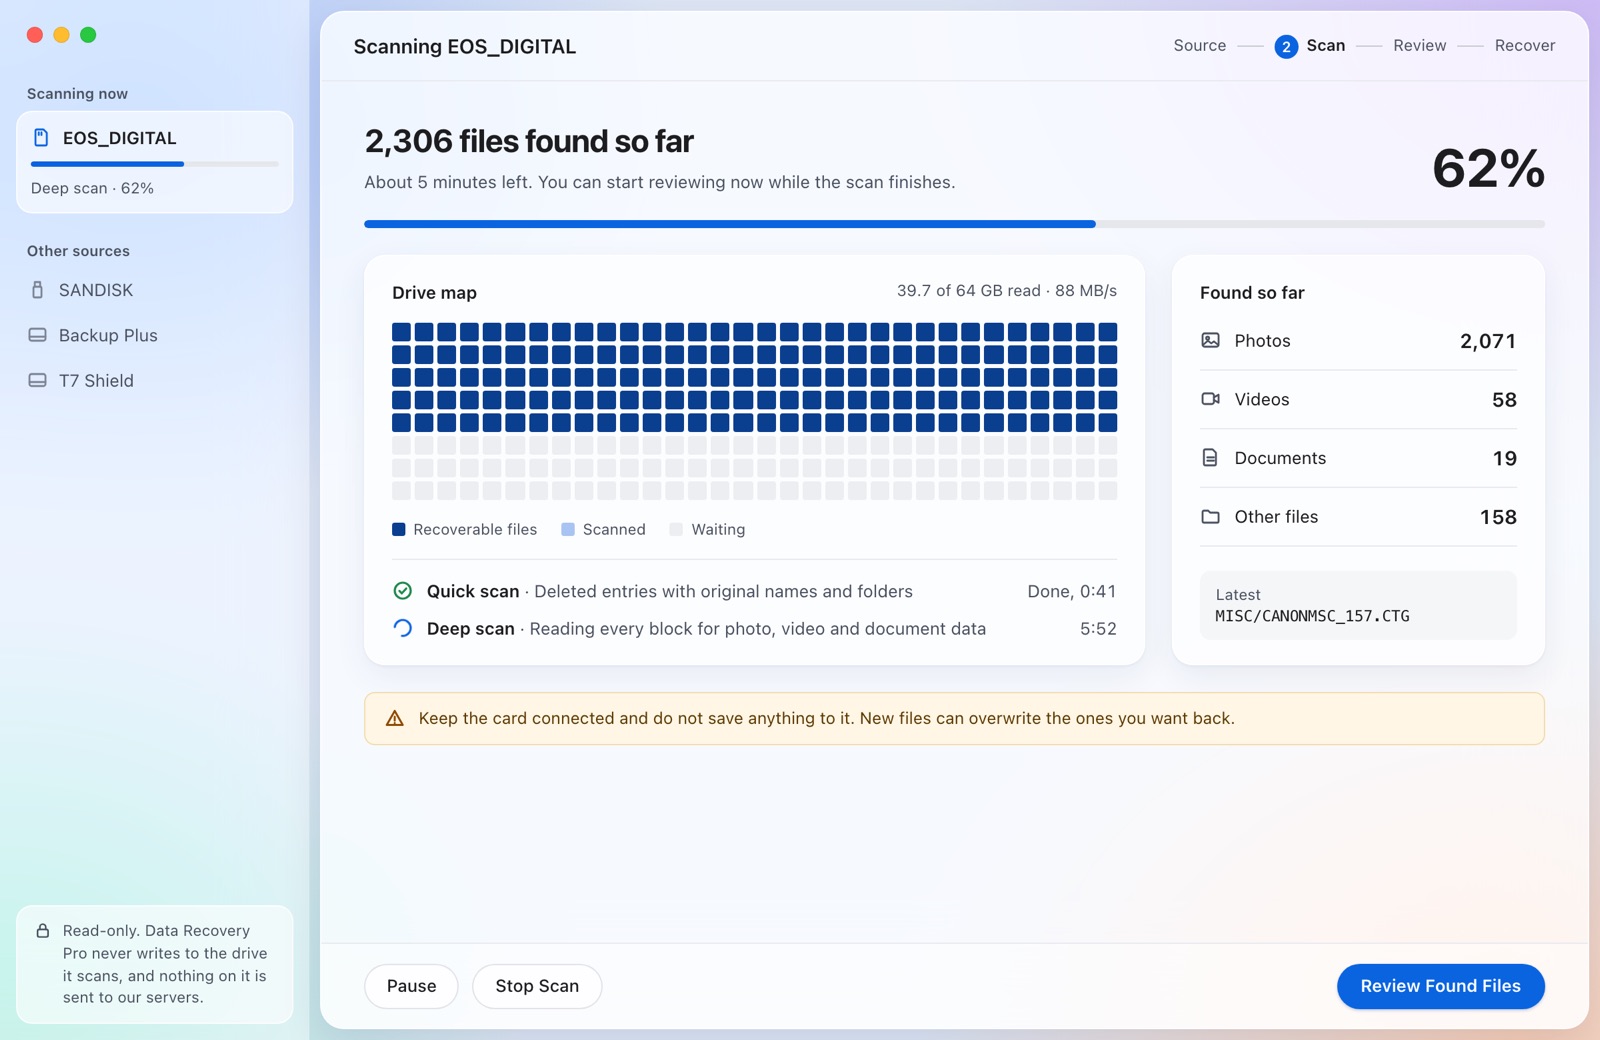1600x1040 pixels.
Task: Click the Documents file icon
Action: (1210, 458)
